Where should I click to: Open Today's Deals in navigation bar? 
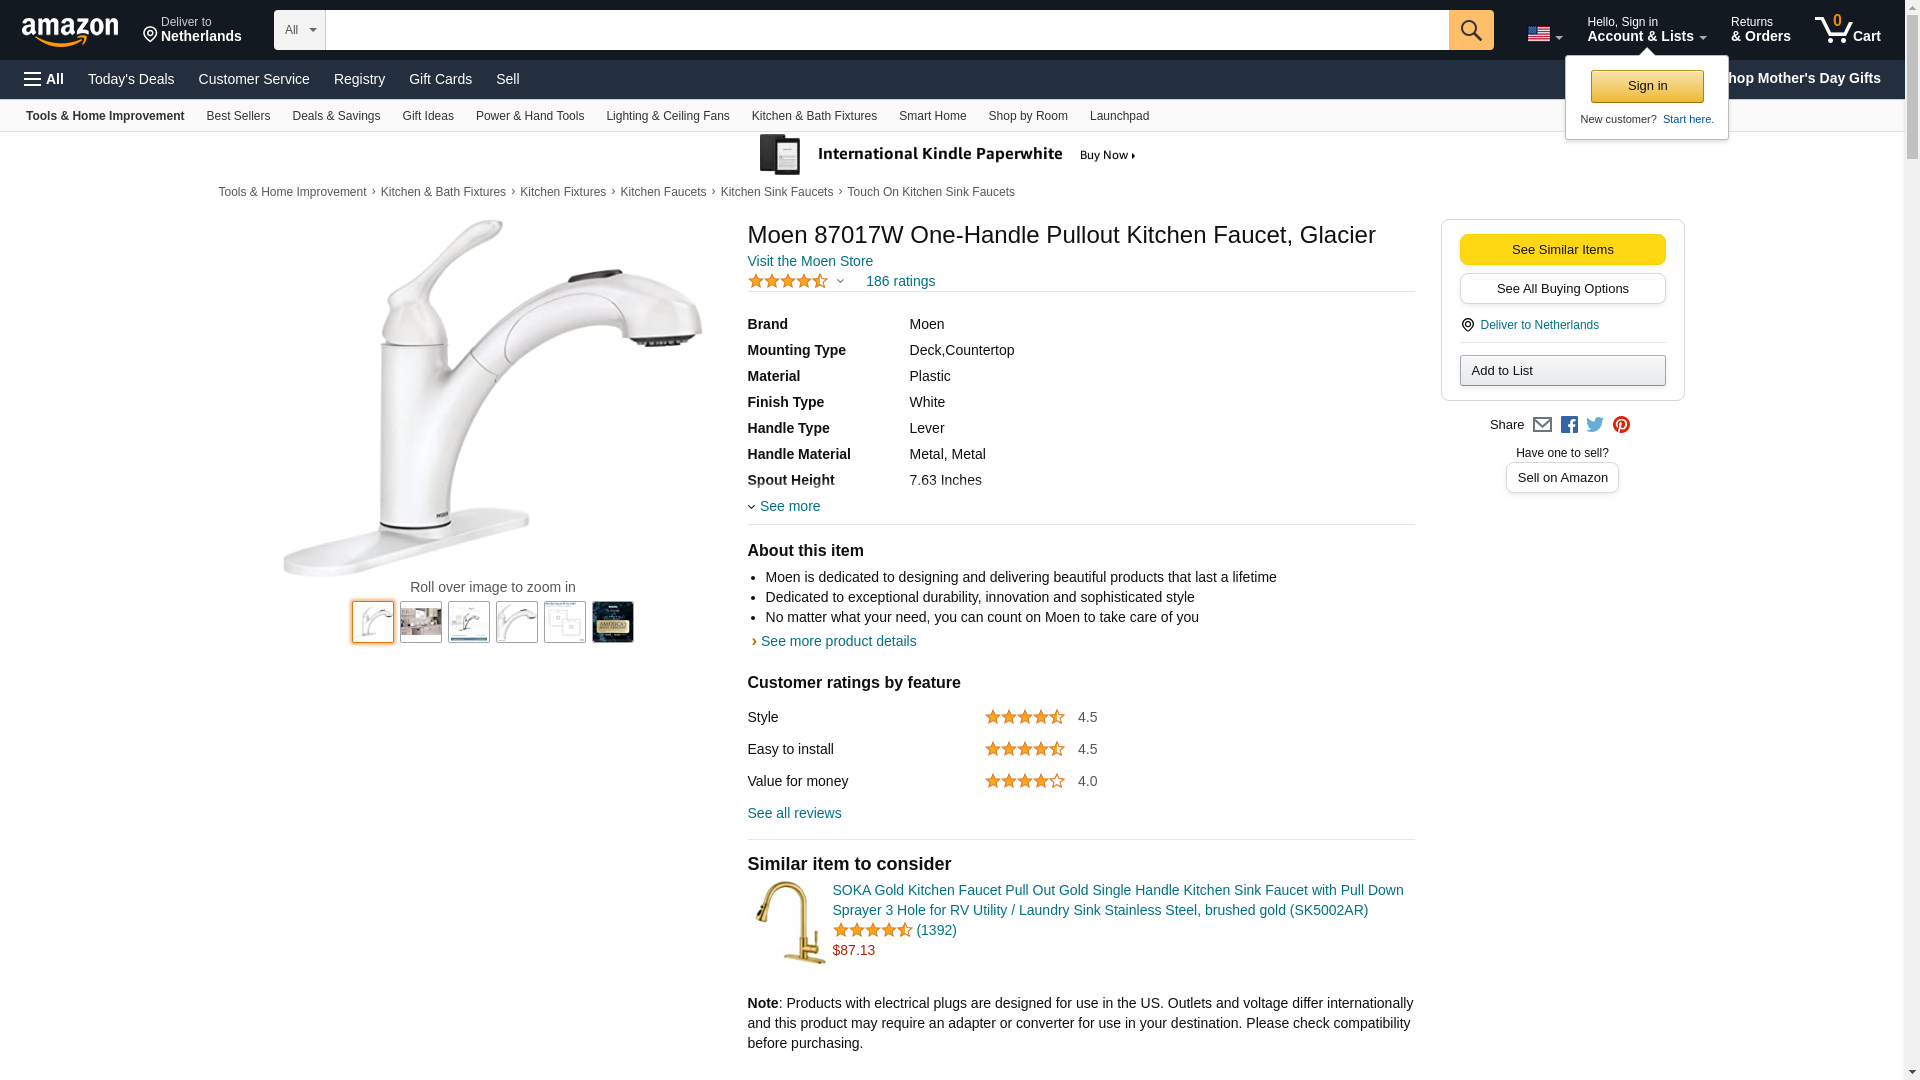[x=131, y=79]
